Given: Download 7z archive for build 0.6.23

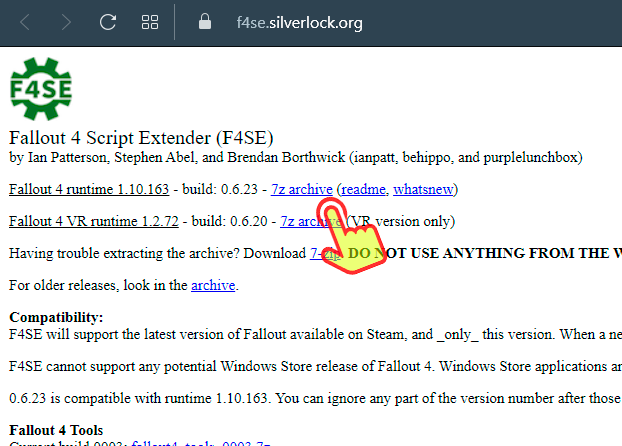Looking at the screenshot, I should (x=301, y=189).
